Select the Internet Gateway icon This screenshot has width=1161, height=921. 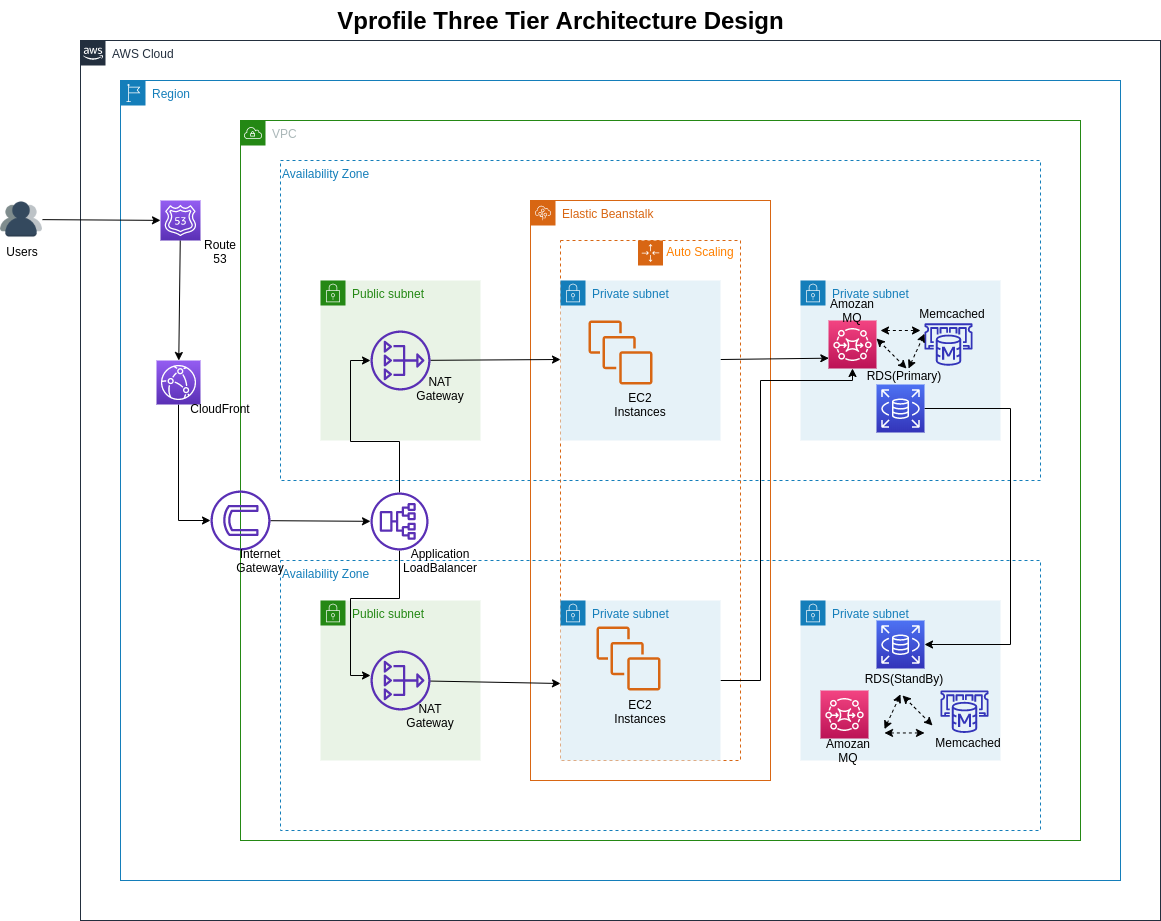pos(240,521)
